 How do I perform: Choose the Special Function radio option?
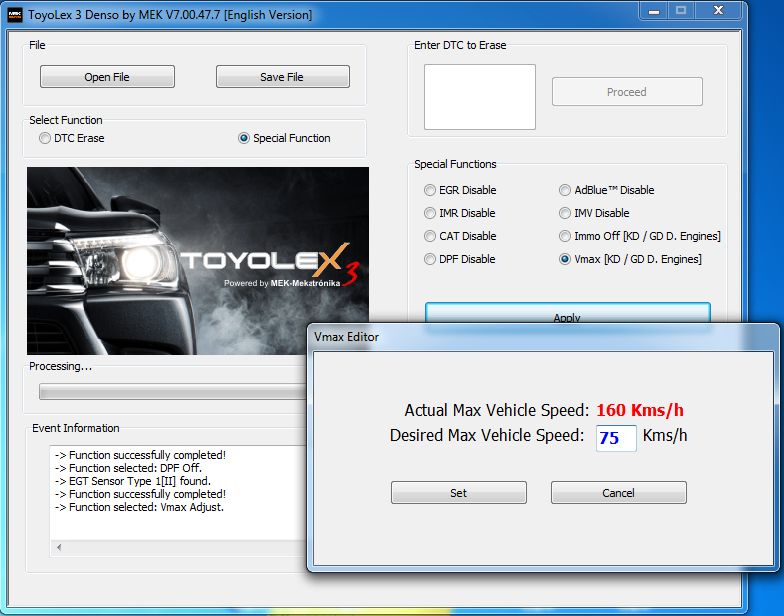tap(244, 138)
